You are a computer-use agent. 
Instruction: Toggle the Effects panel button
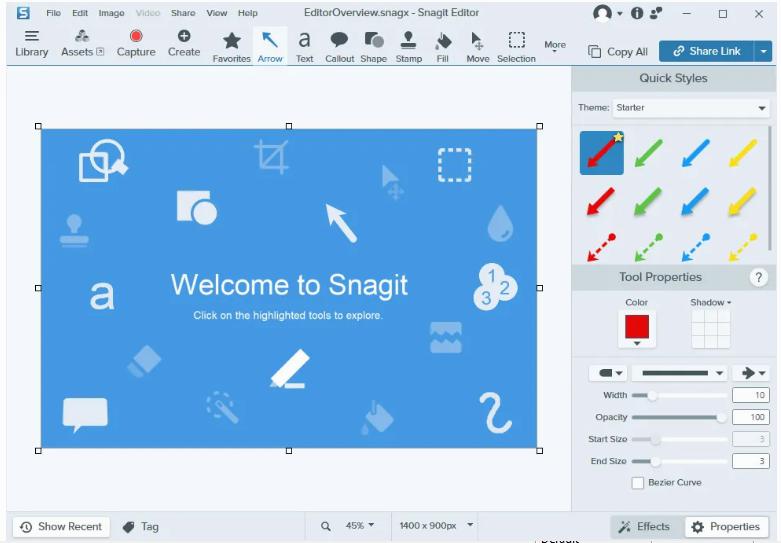tap(644, 527)
